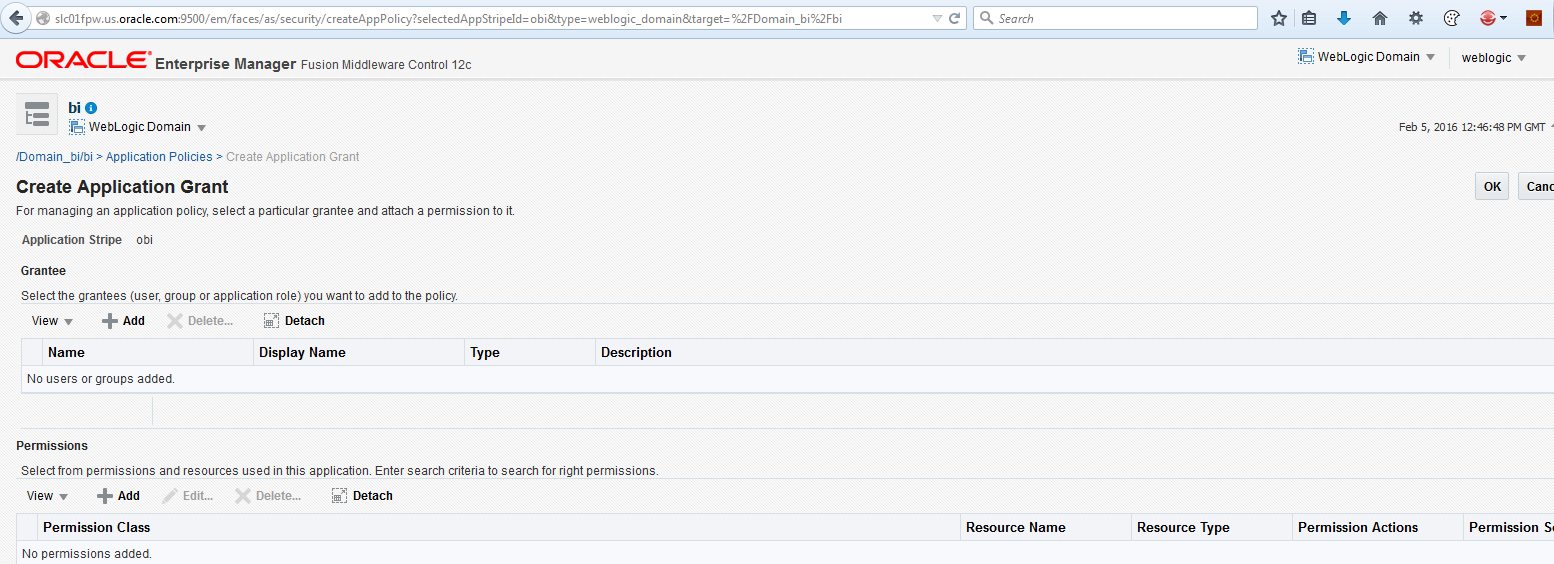
Task: Click the disabled Grantee Delete button
Action: 200,321
